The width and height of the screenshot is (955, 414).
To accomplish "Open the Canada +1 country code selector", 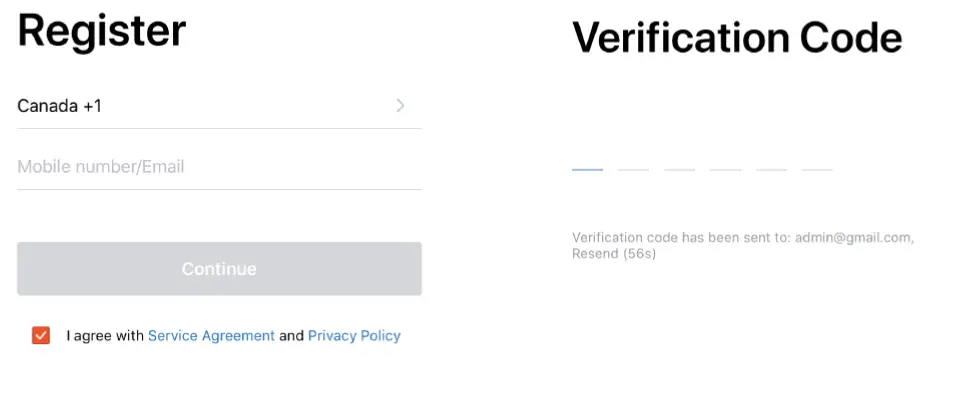I will click(x=60, y=106).
